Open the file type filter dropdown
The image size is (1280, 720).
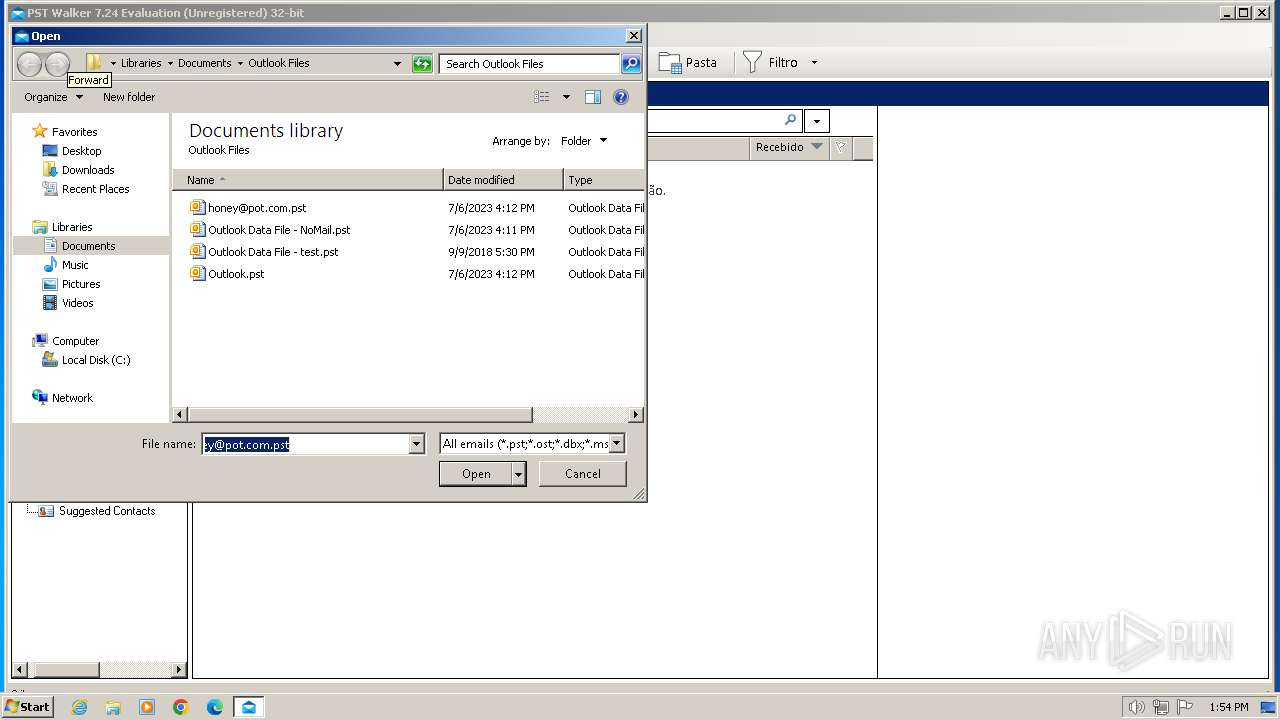pos(617,444)
